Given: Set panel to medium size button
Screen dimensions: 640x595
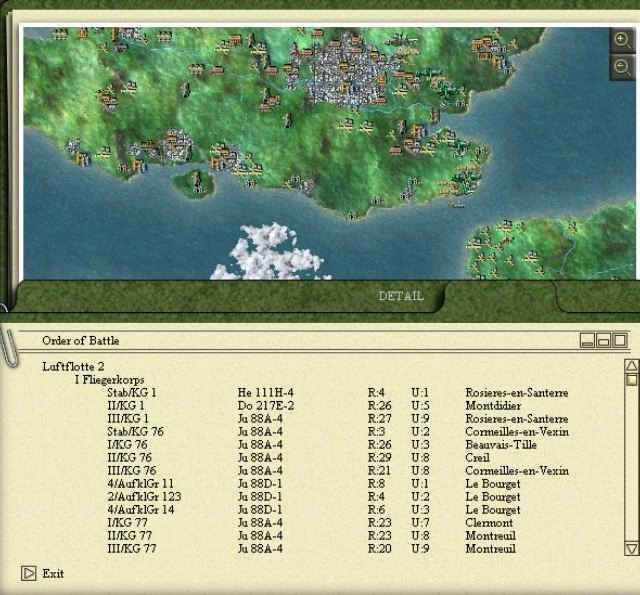Looking at the screenshot, I should [x=604, y=341].
